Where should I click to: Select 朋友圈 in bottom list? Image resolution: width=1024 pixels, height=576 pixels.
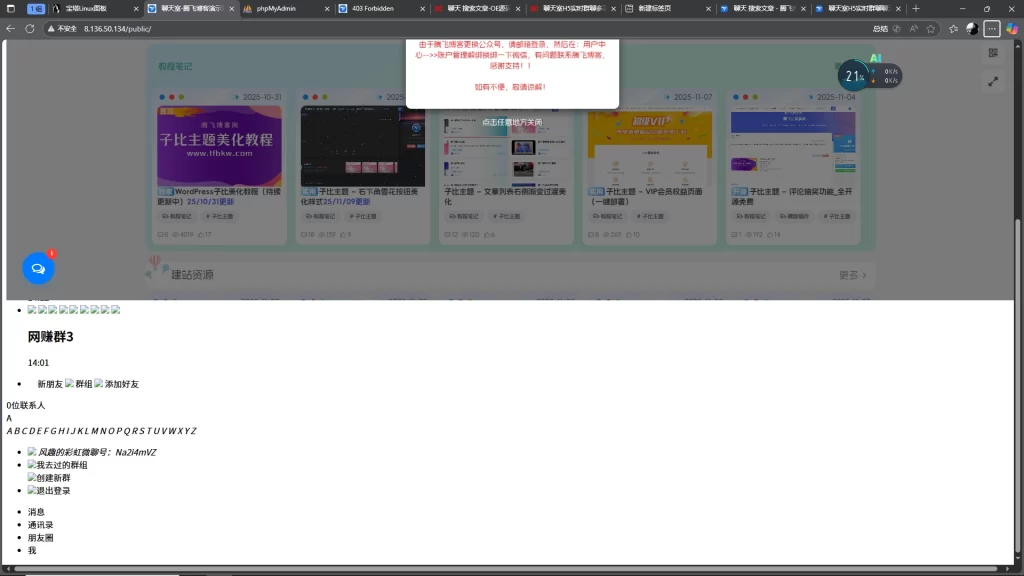41,538
